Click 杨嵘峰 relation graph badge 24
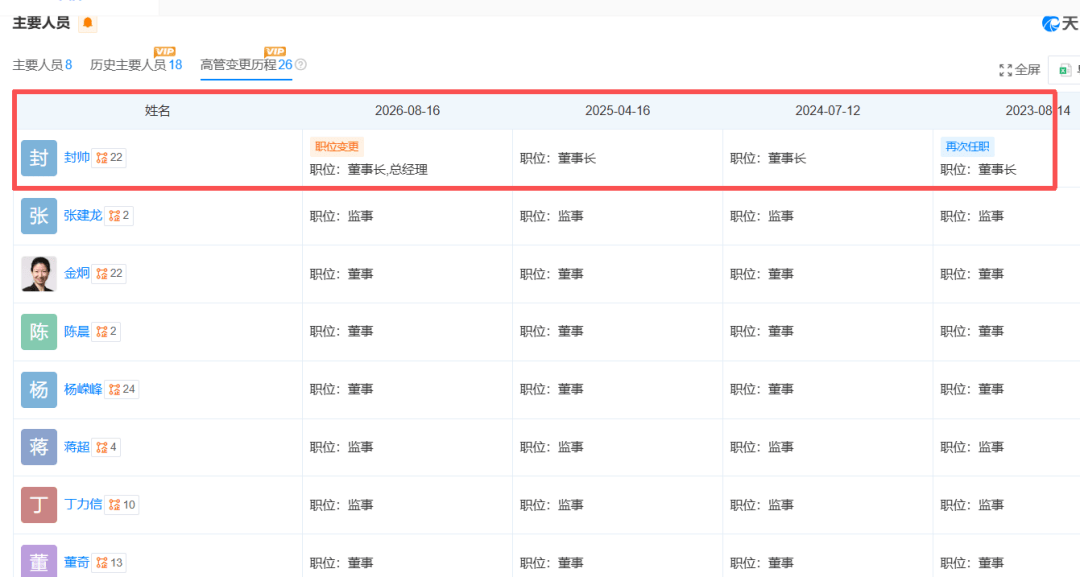This screenshot has width=1080, height=577. [121, 389]
